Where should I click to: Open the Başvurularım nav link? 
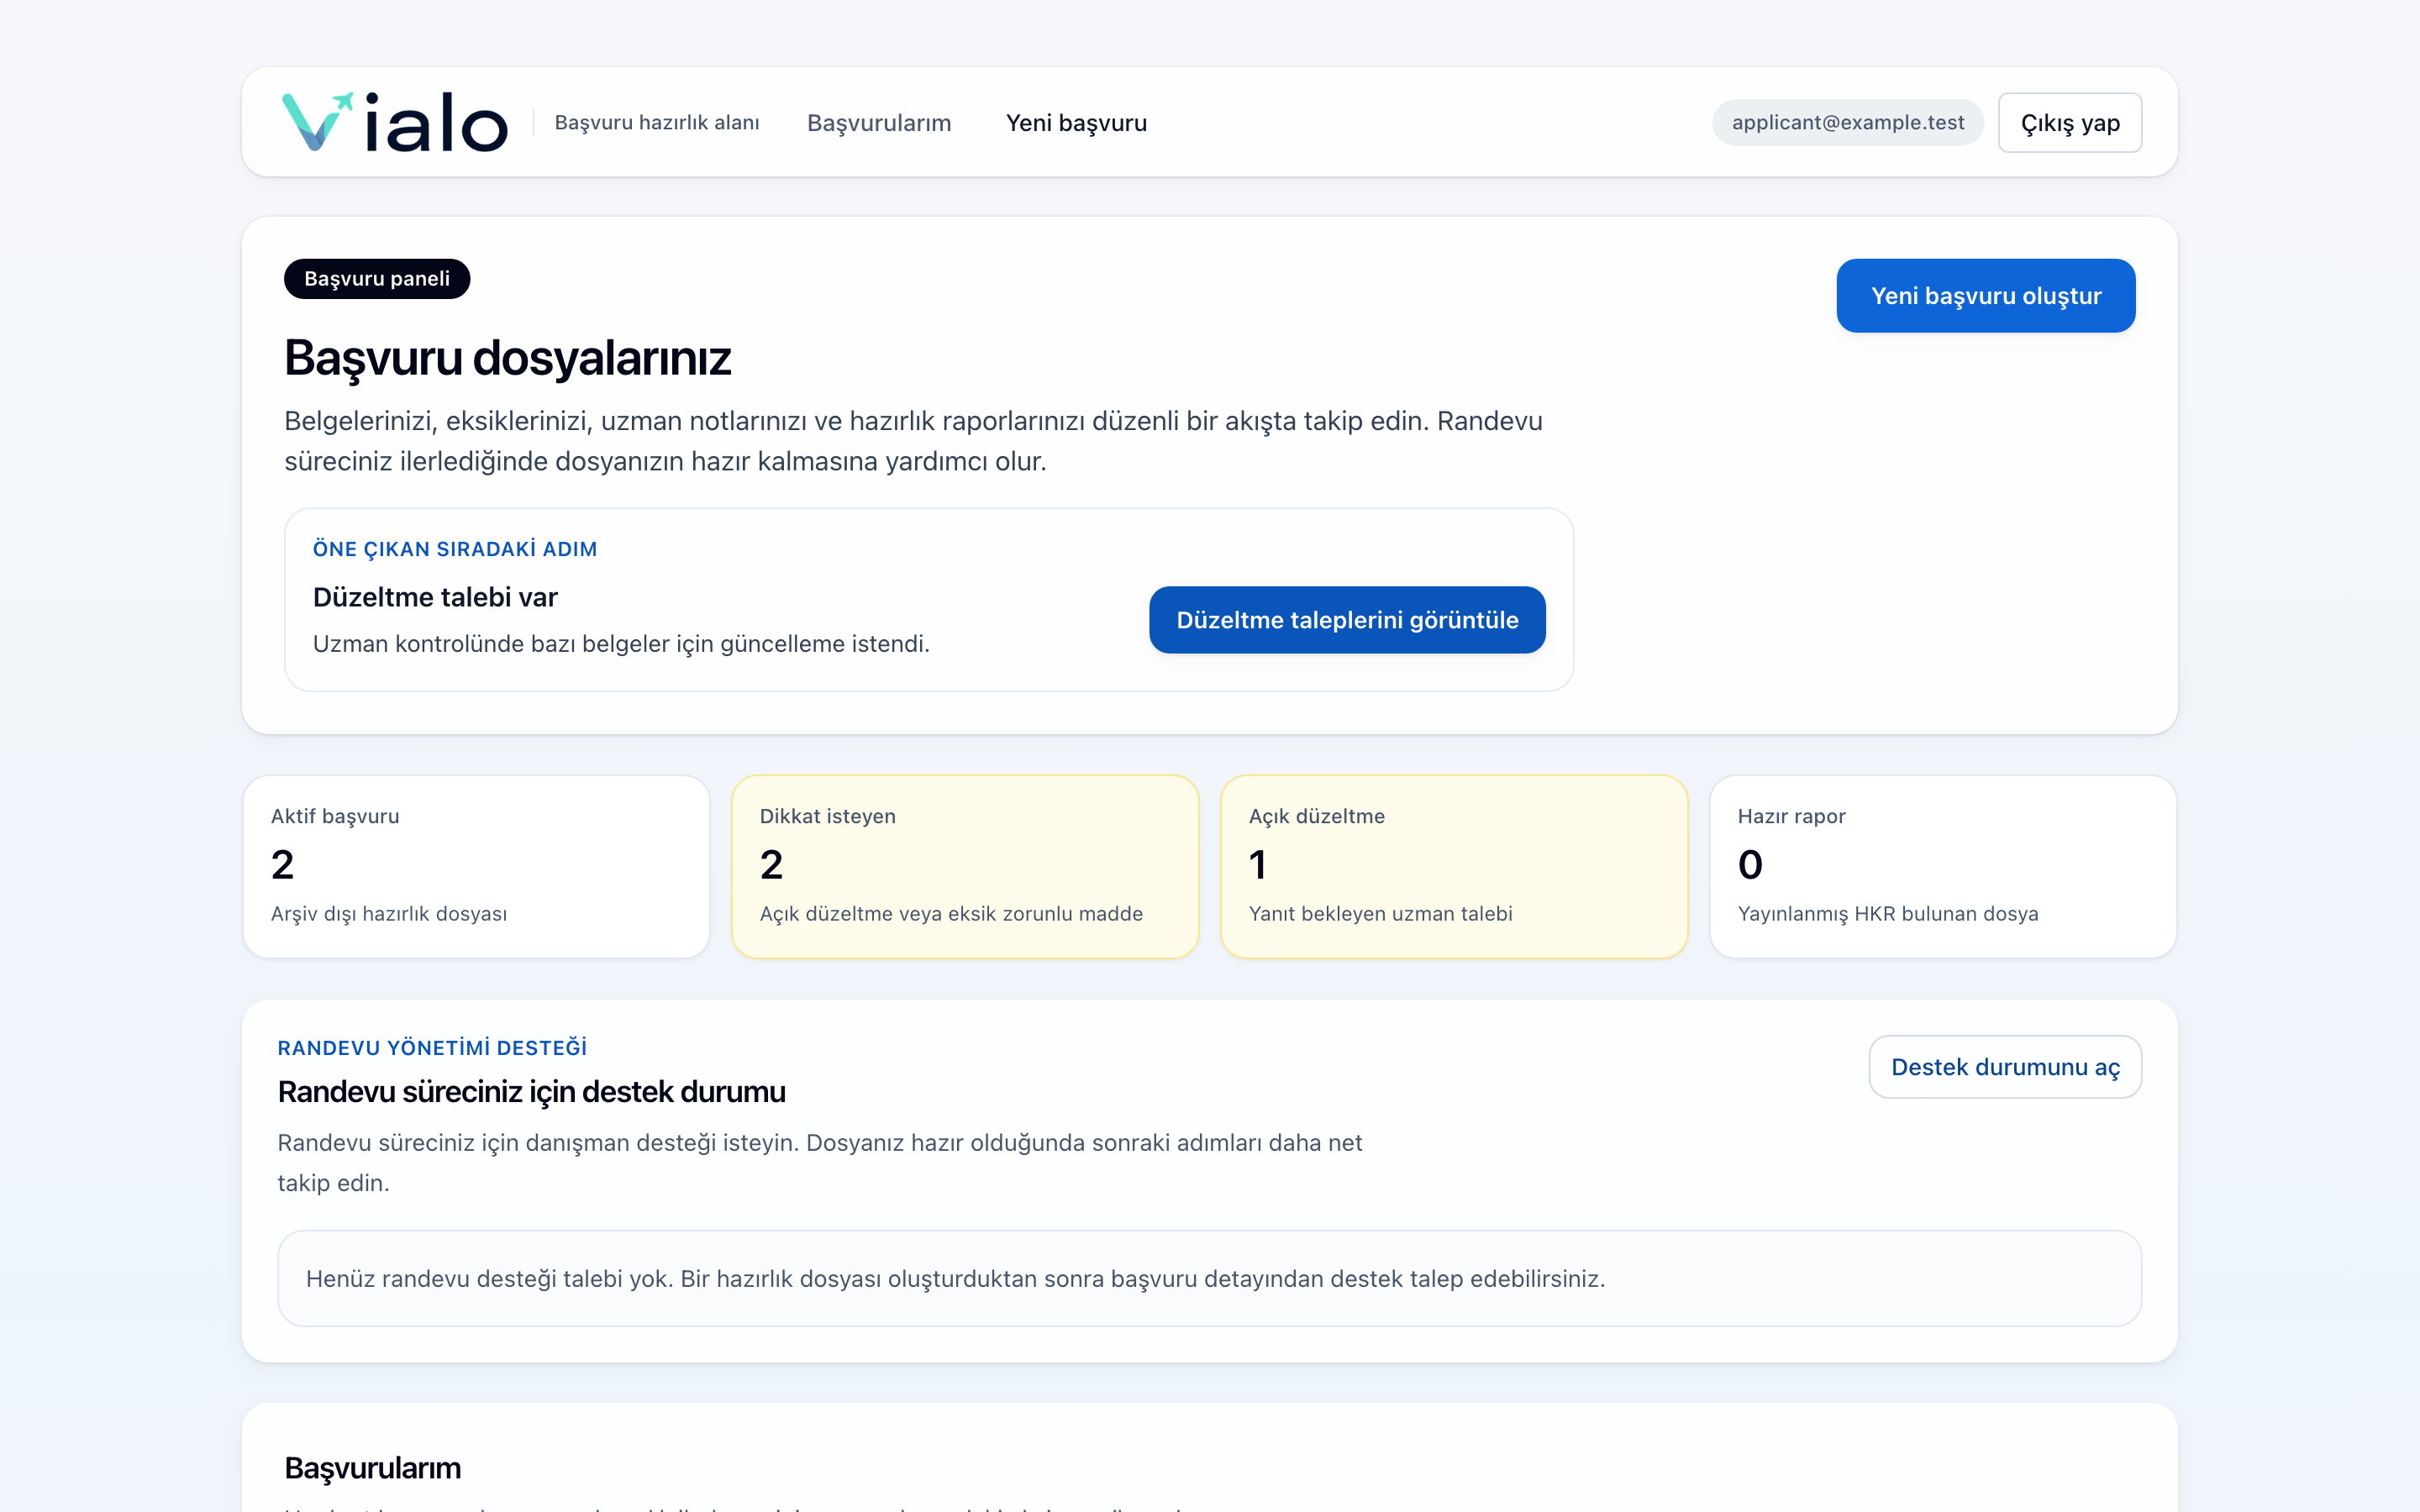(879, 122)
